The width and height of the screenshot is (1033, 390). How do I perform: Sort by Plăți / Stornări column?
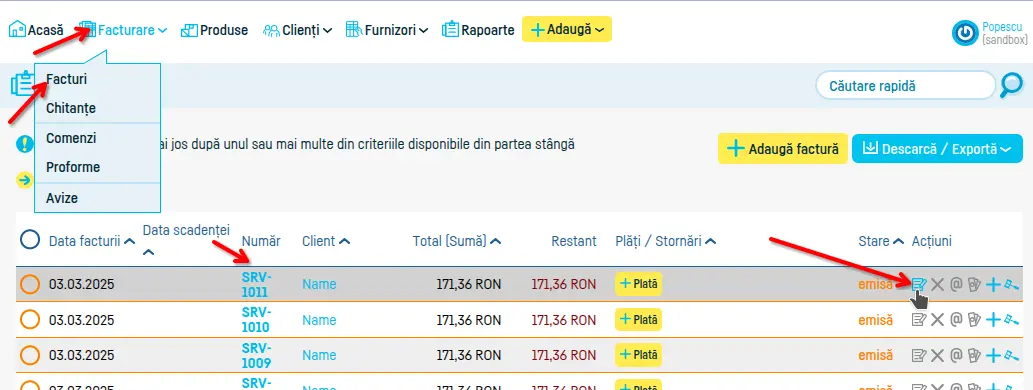click(665, 241)
